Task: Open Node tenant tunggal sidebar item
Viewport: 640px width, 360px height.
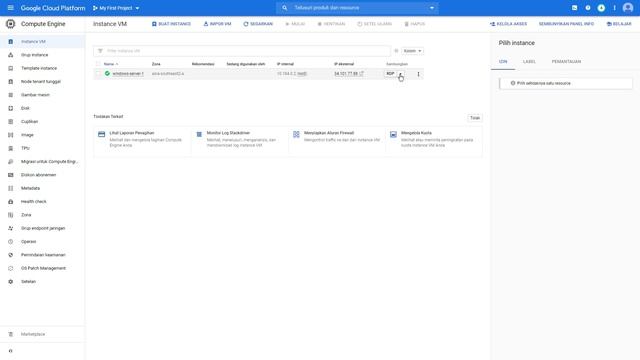Action: coord(42,82)
